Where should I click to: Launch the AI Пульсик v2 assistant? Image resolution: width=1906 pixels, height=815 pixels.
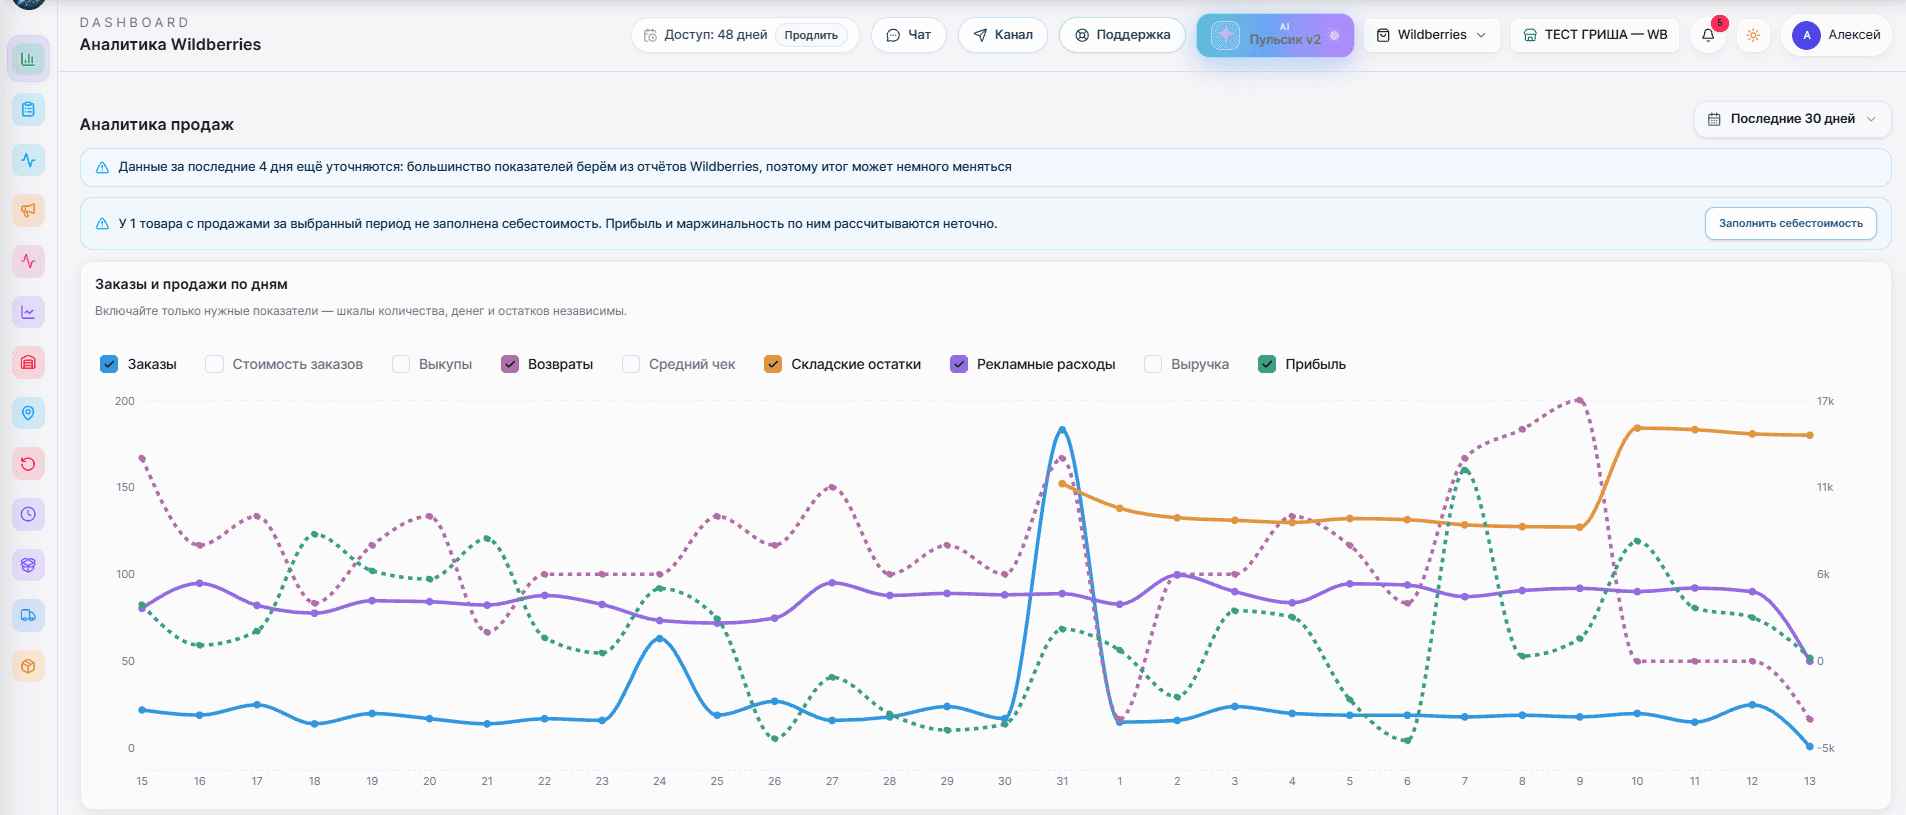pyautogui.click(x=1275, y=35)
